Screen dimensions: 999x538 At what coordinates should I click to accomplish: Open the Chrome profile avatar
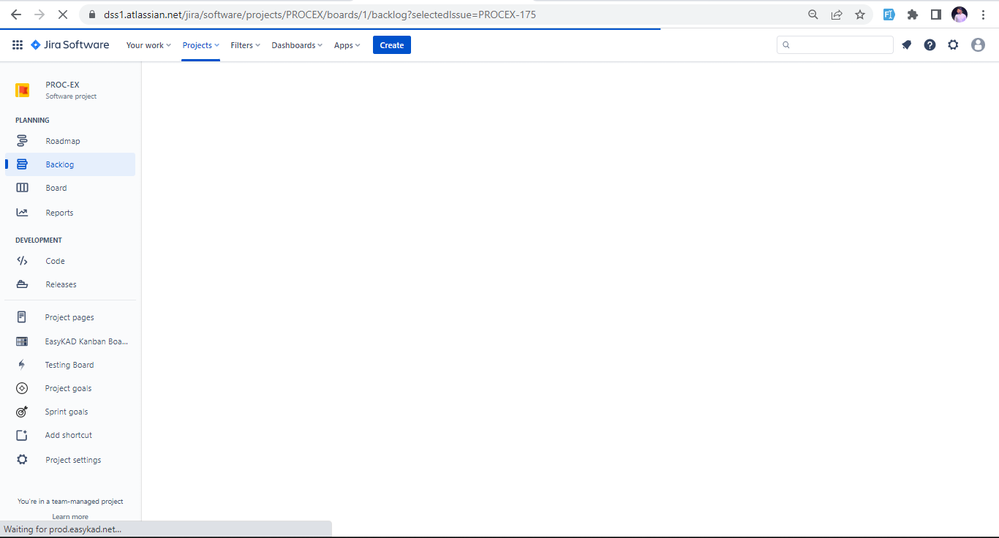[x=959, y=15]
